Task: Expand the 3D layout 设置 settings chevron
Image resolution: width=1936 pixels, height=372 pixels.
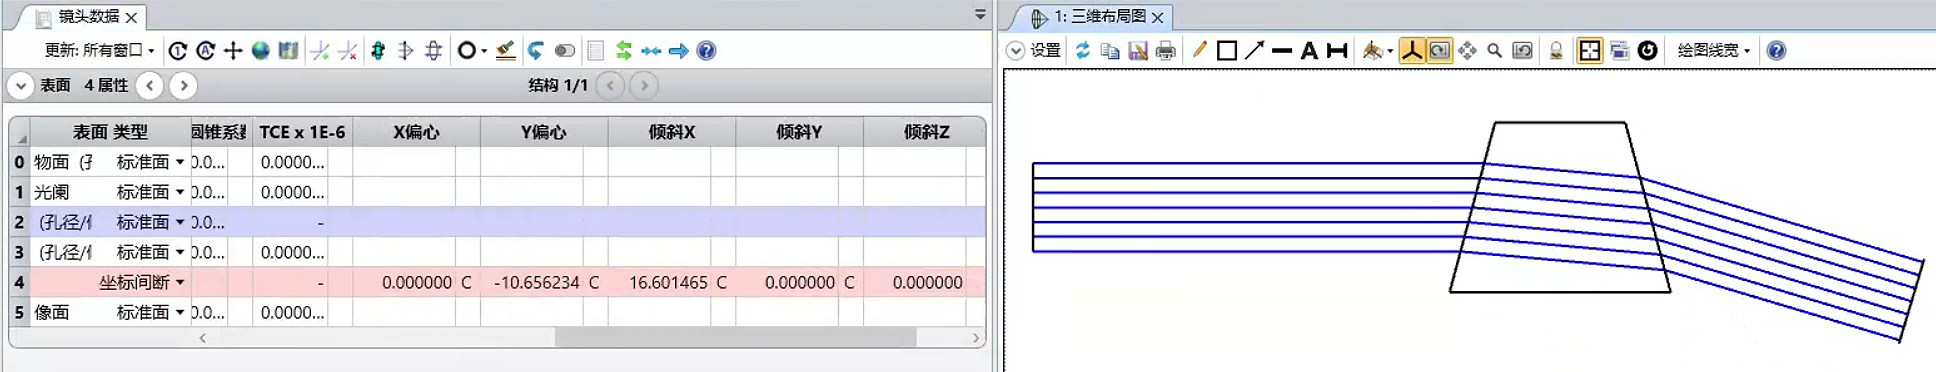Action: (1015, 50)
